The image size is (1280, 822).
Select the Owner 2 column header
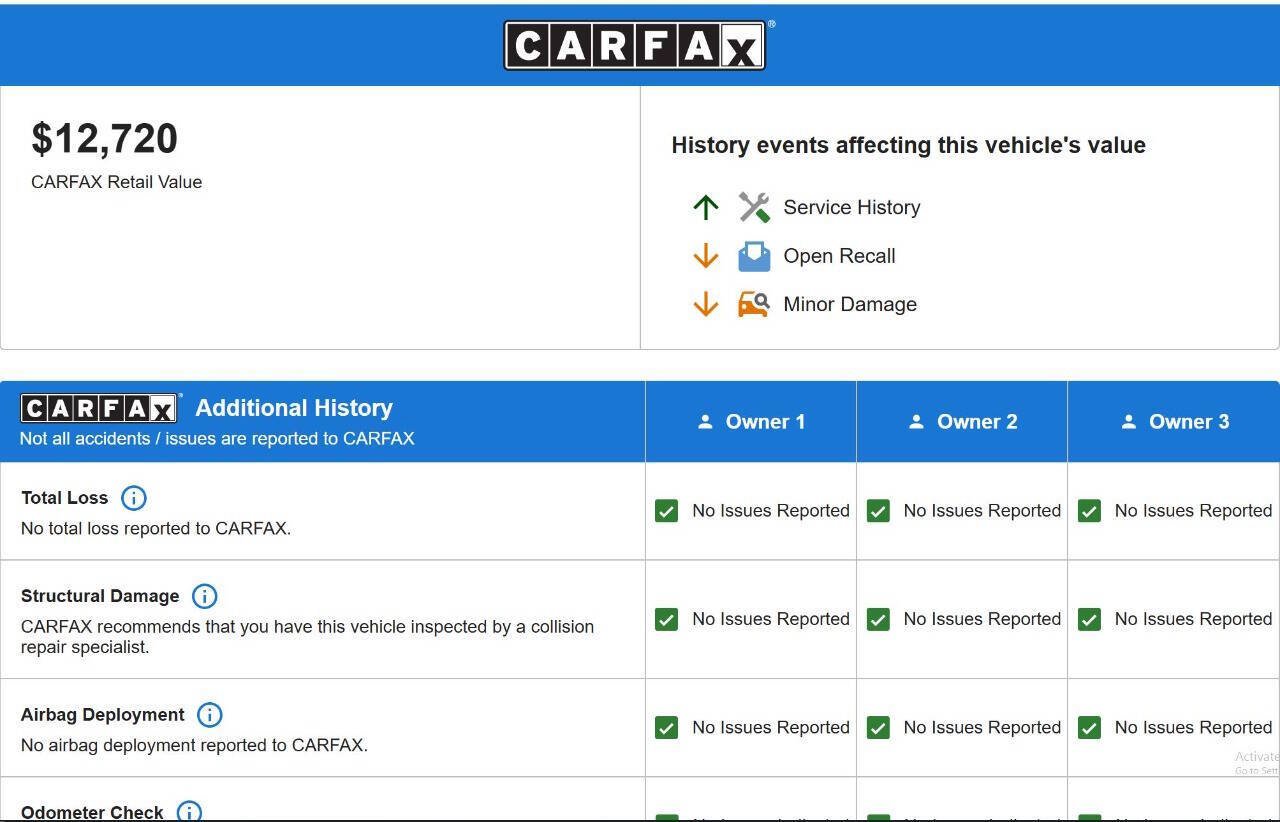(x=962, y=422)
